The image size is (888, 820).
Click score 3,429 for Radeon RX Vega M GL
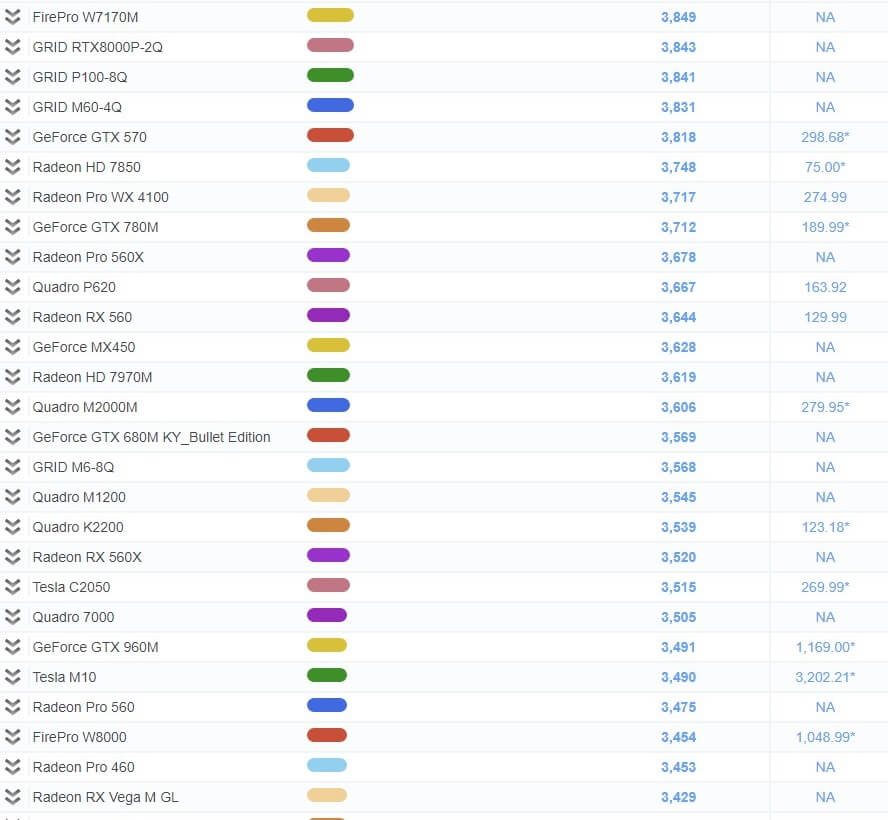point(678,798)
